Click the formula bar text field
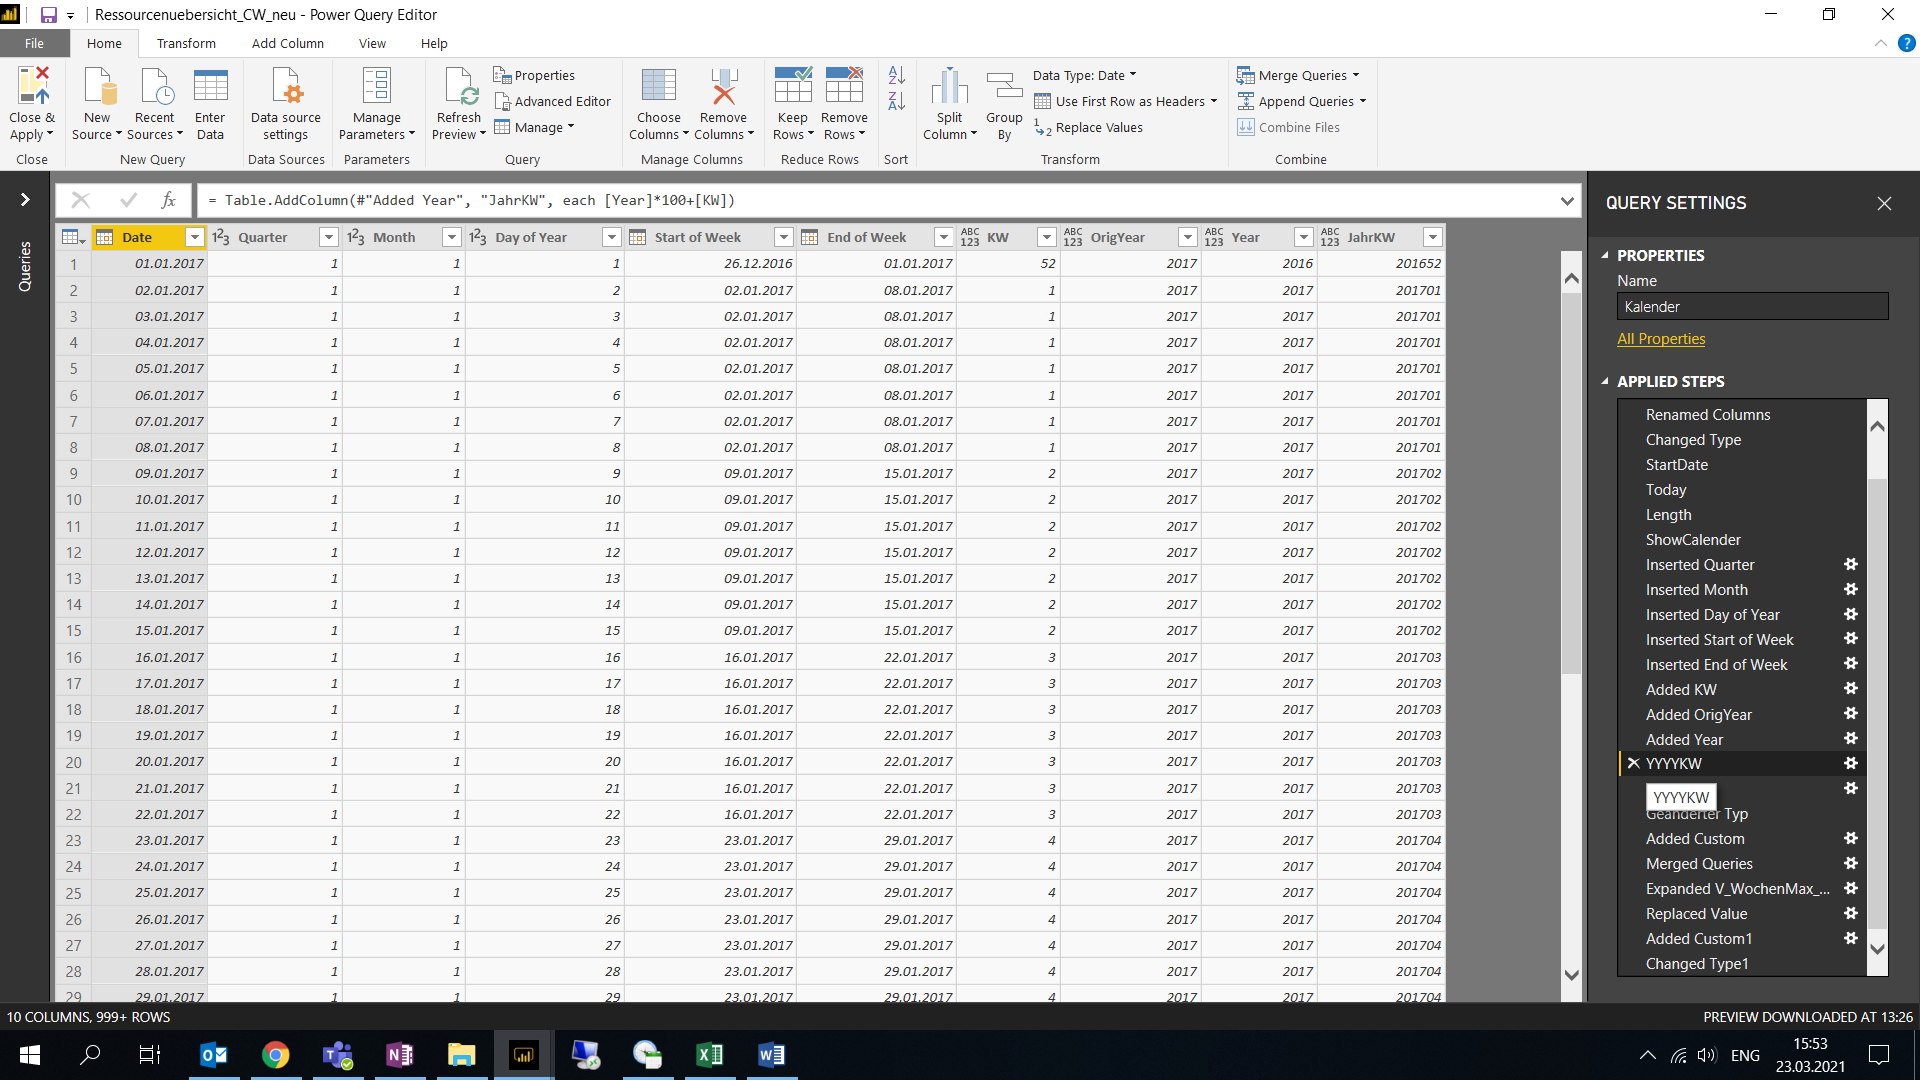1920x1080 pixels. pyautogui.click(x=875, y=200)
